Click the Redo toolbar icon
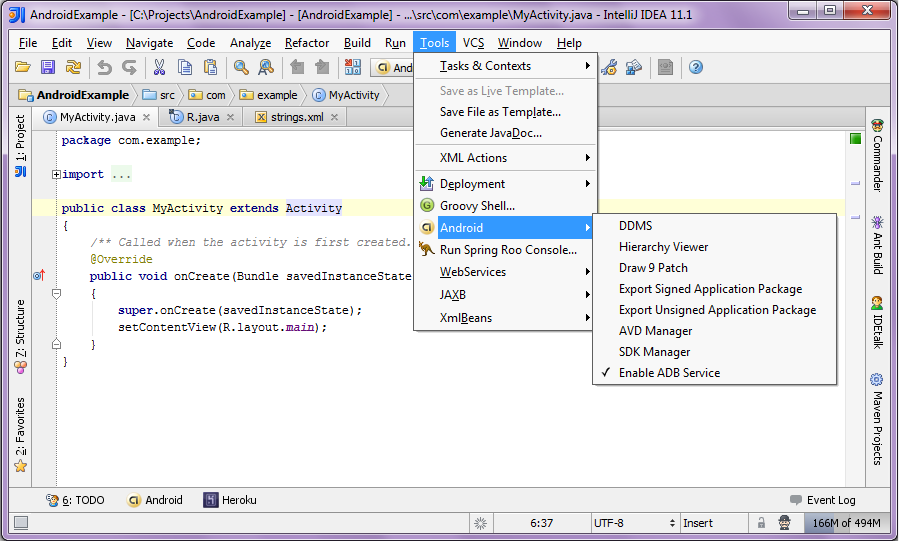This screenshot has width=899, height=541. coord(130,68)
